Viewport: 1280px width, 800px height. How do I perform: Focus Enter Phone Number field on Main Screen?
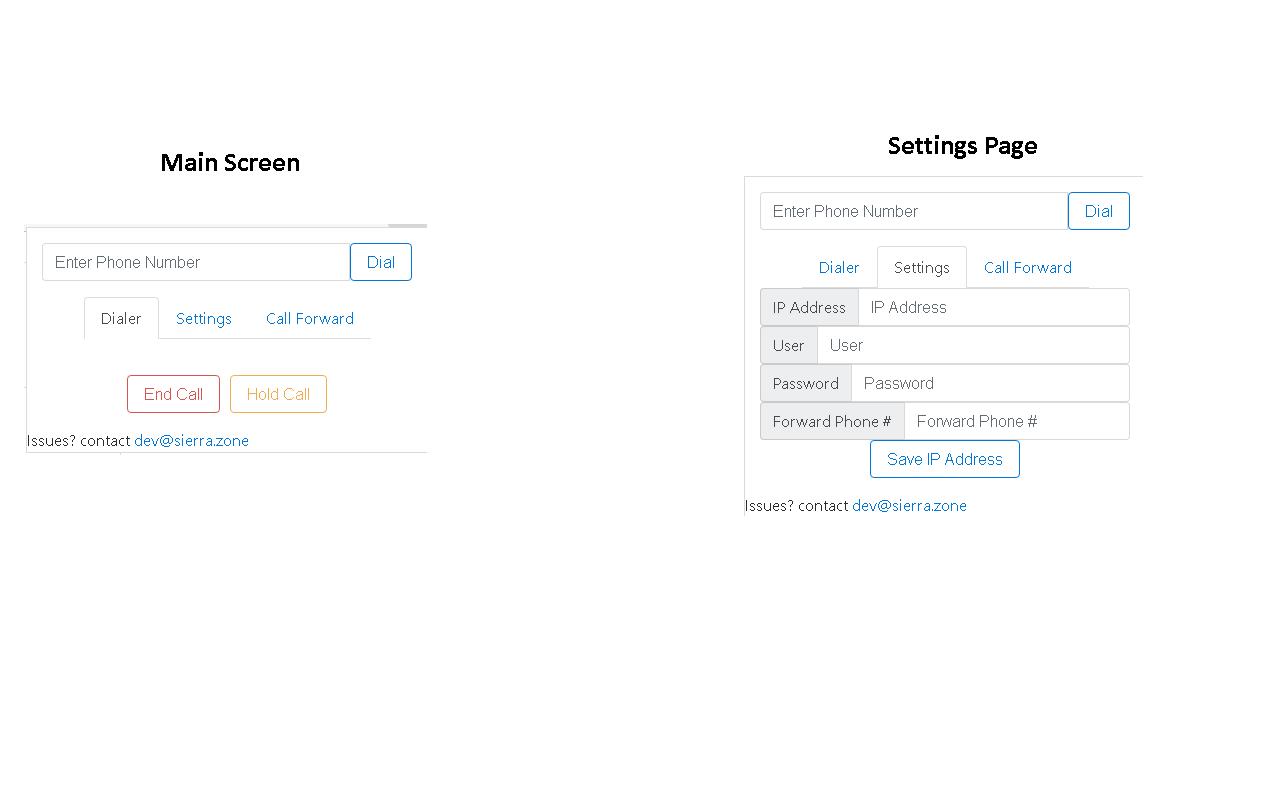click(x=196, y=262)
